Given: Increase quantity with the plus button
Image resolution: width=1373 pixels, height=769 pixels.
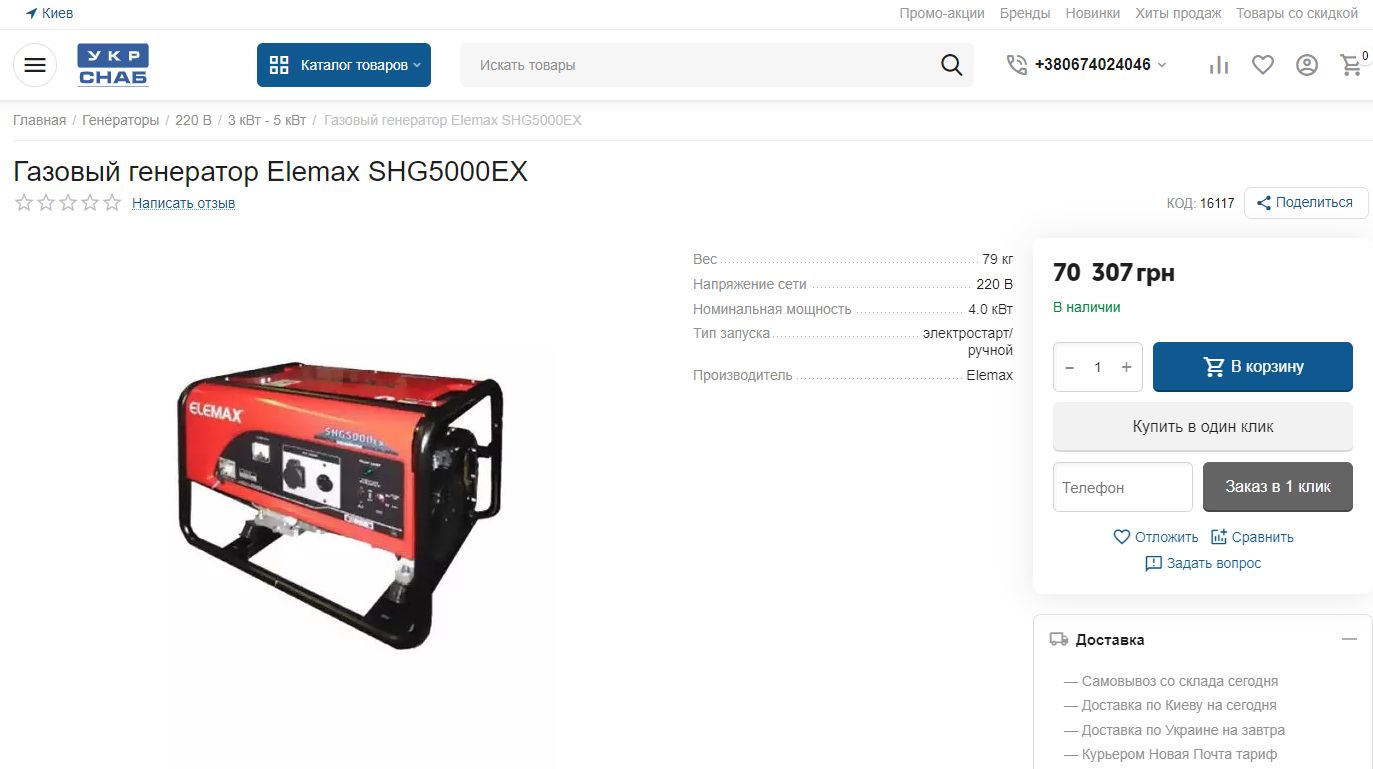Looking at the screenshot, I should pos(1126,367).
